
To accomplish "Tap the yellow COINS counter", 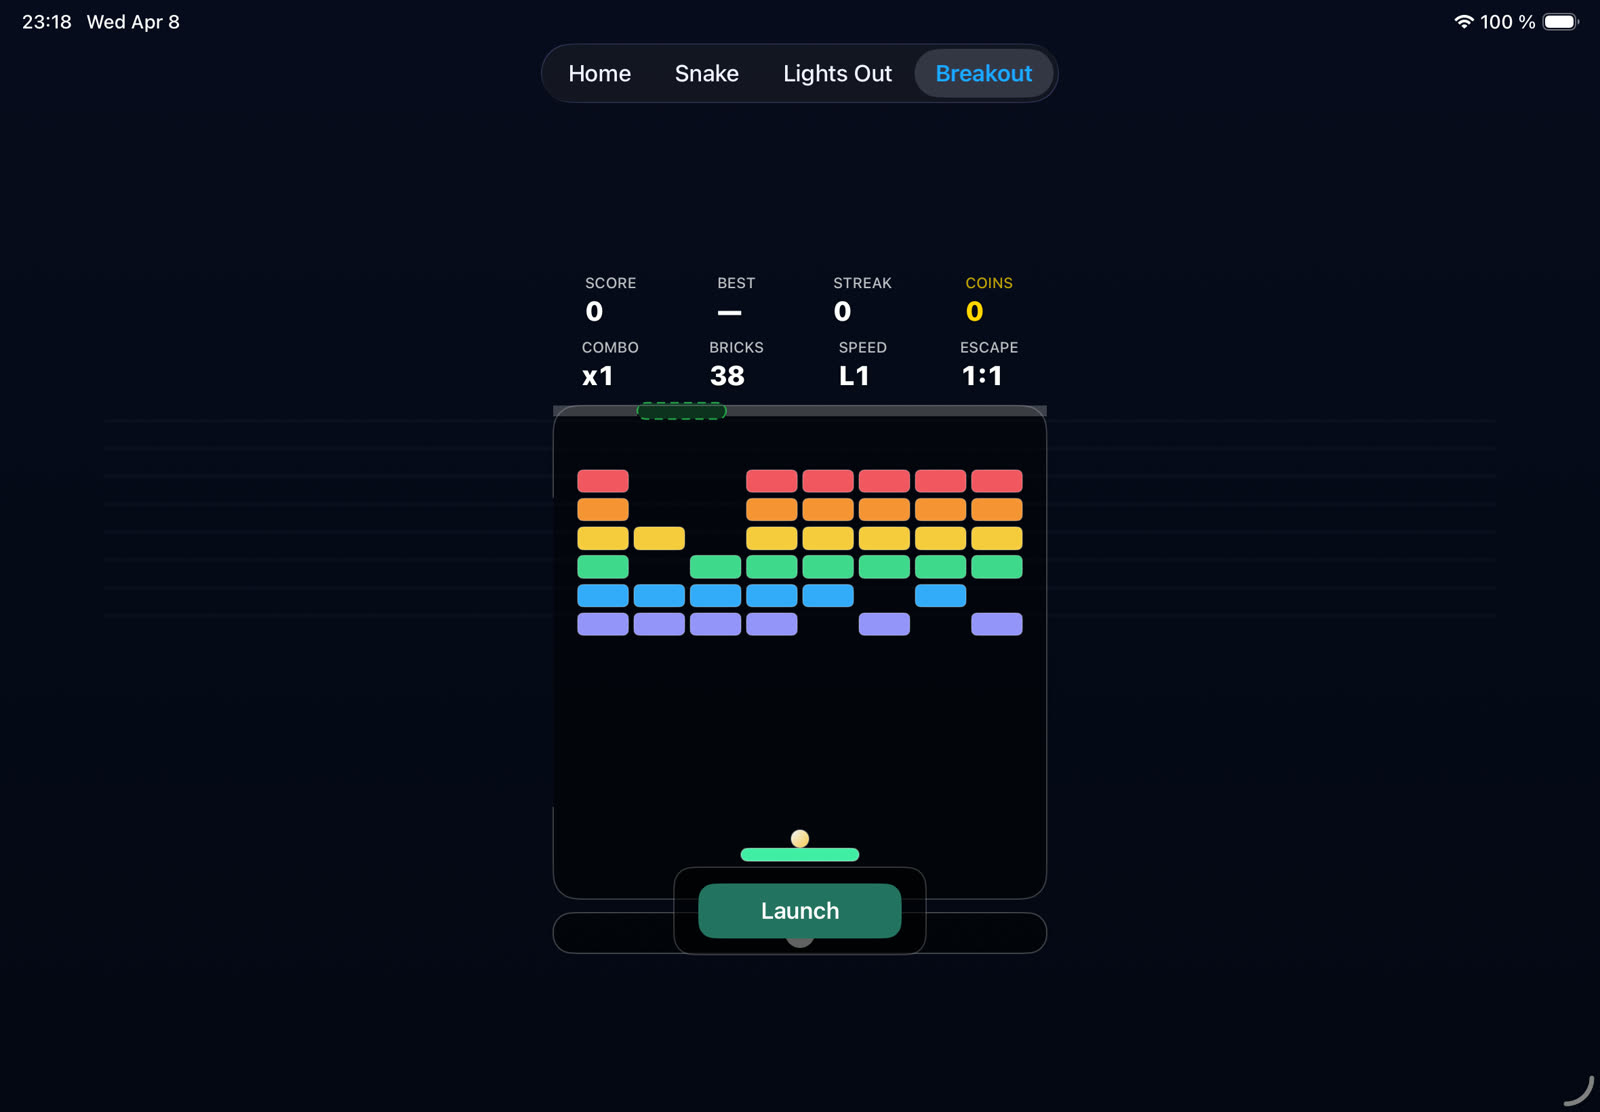I will click(x=975, y=312).
